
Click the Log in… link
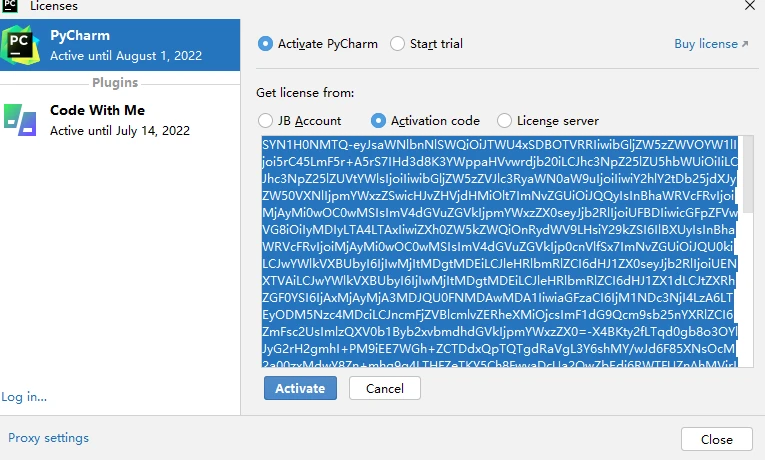24,397
